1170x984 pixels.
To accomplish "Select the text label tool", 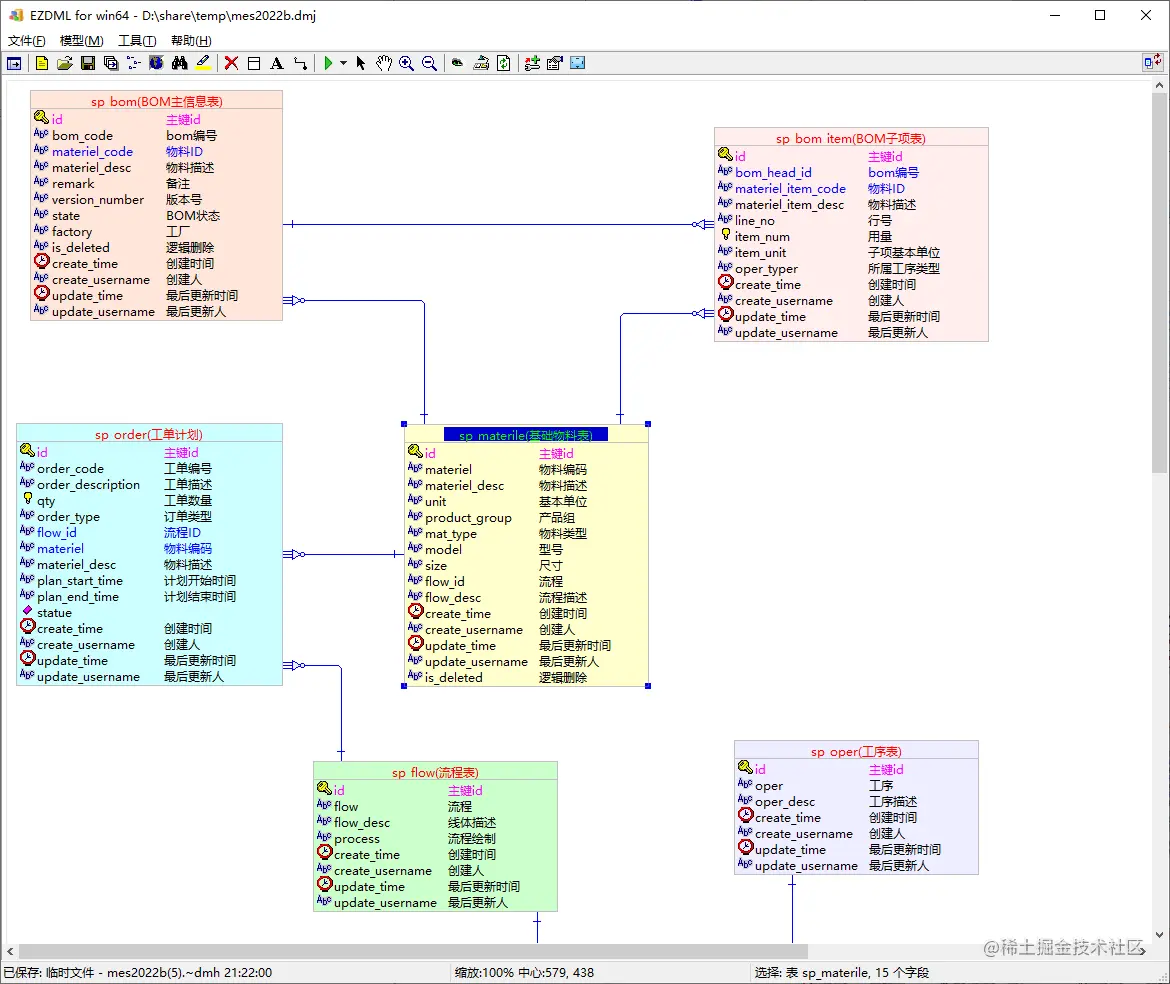I will [x=277, y=63].
